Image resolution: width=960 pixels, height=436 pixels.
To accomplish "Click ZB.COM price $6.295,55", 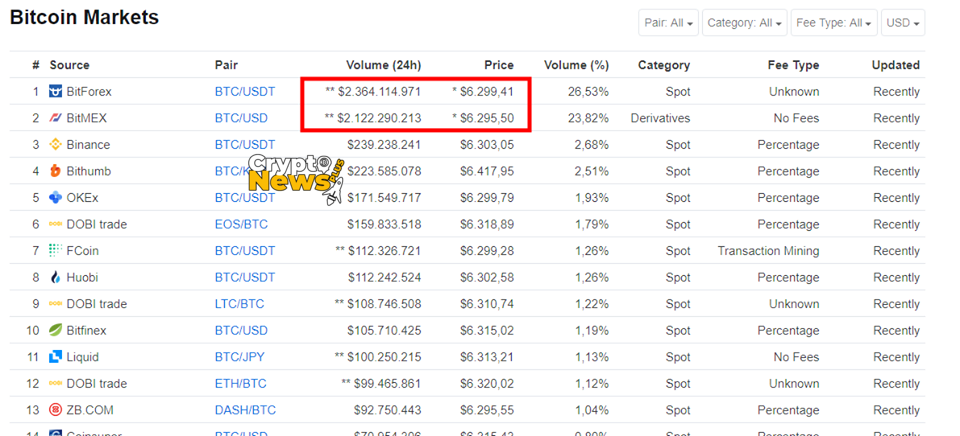I will pyautogui.click(x=487, y=410).
